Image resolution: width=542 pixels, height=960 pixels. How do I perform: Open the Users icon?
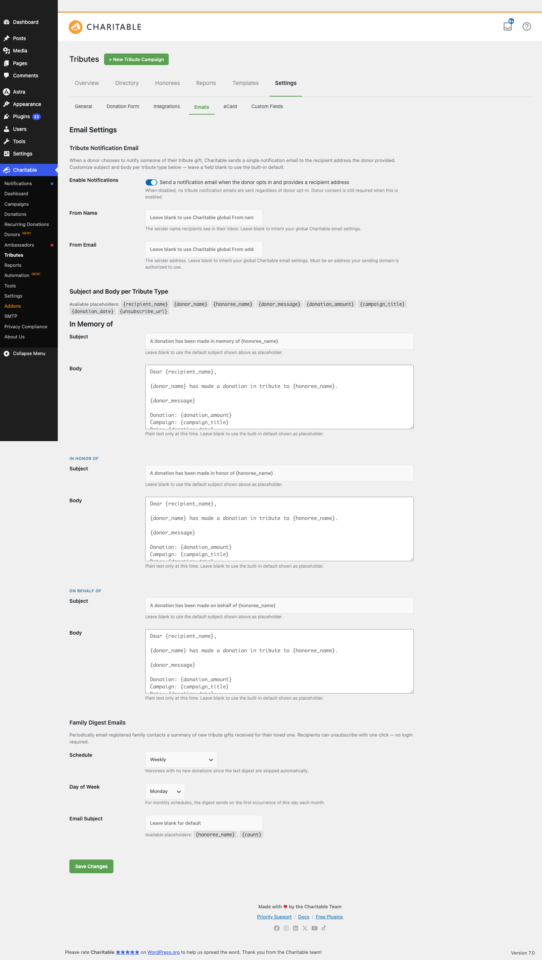pyautogui.click(x=6, y=129)
